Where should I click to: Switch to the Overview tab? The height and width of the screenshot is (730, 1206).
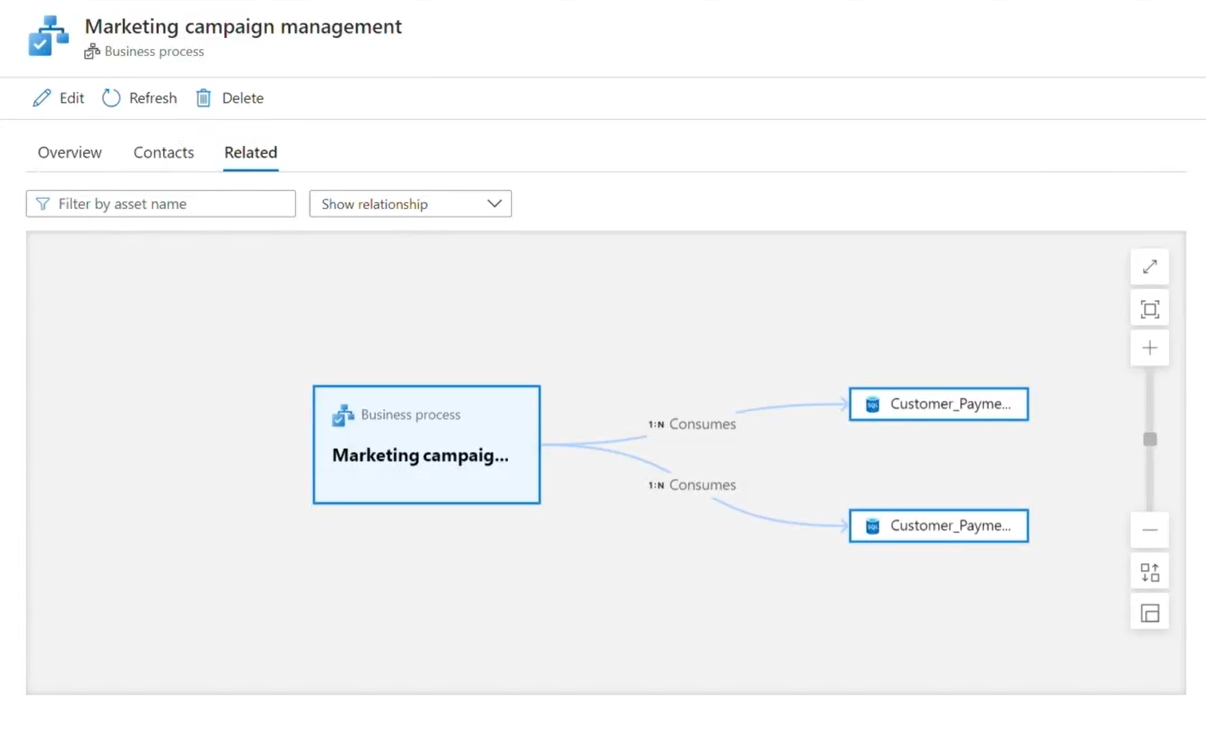click(x=69, y=152)
